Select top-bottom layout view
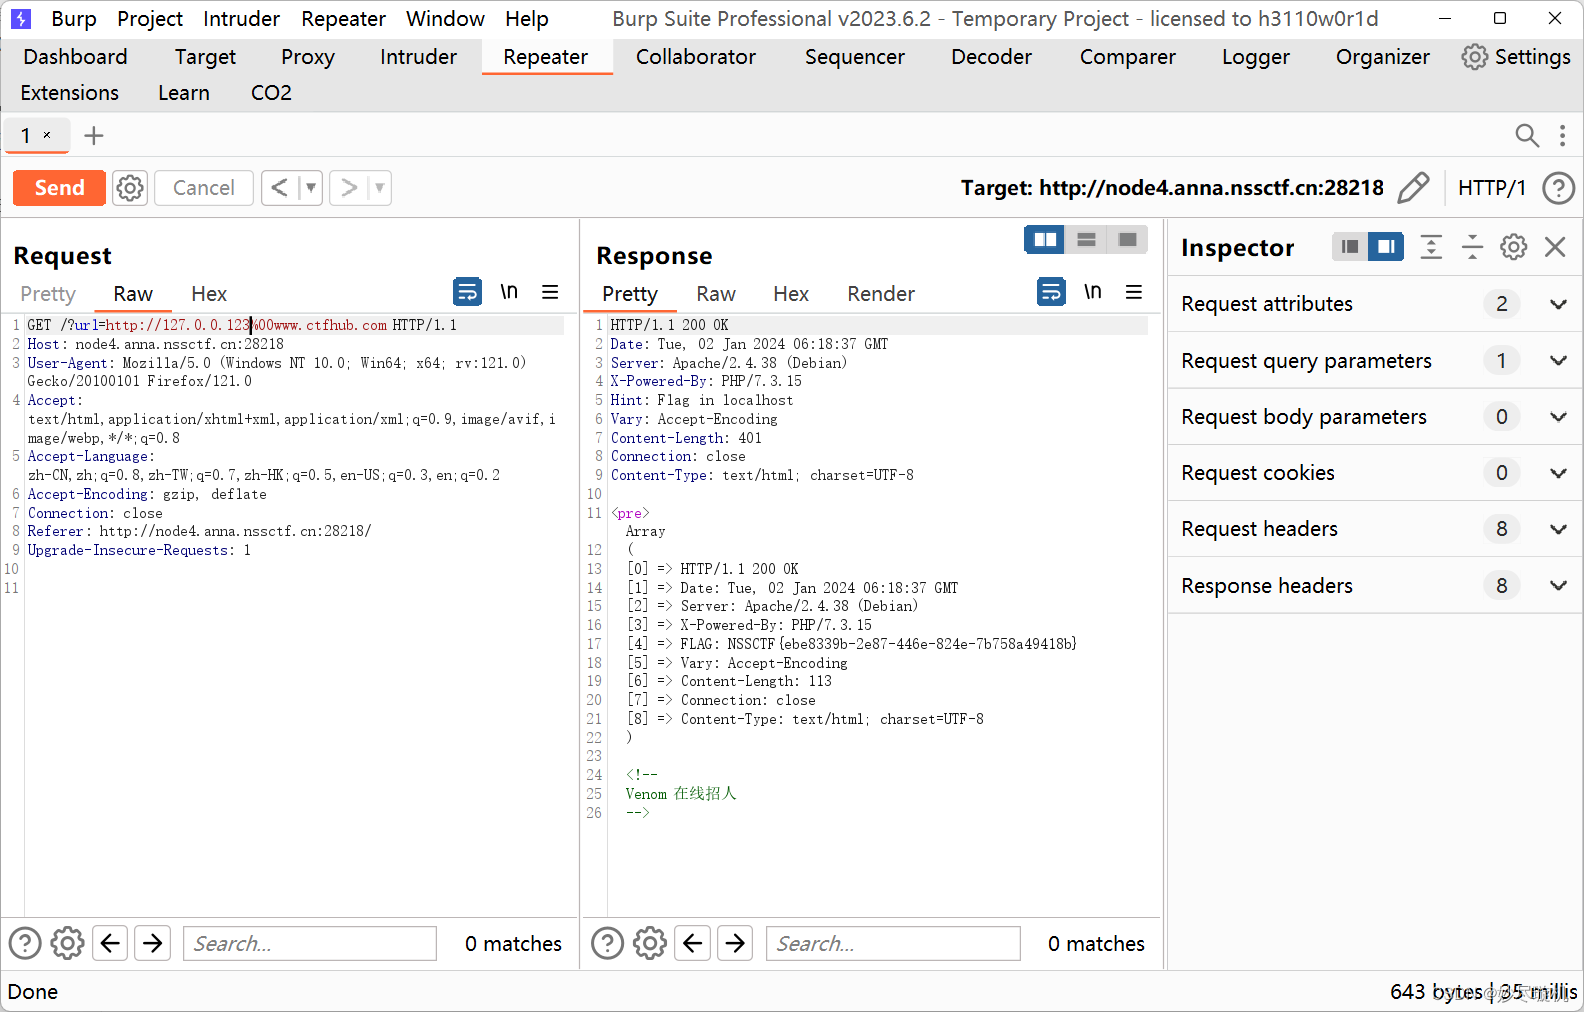The height and width of the screenshot is (1012, 1584). 1086,240
